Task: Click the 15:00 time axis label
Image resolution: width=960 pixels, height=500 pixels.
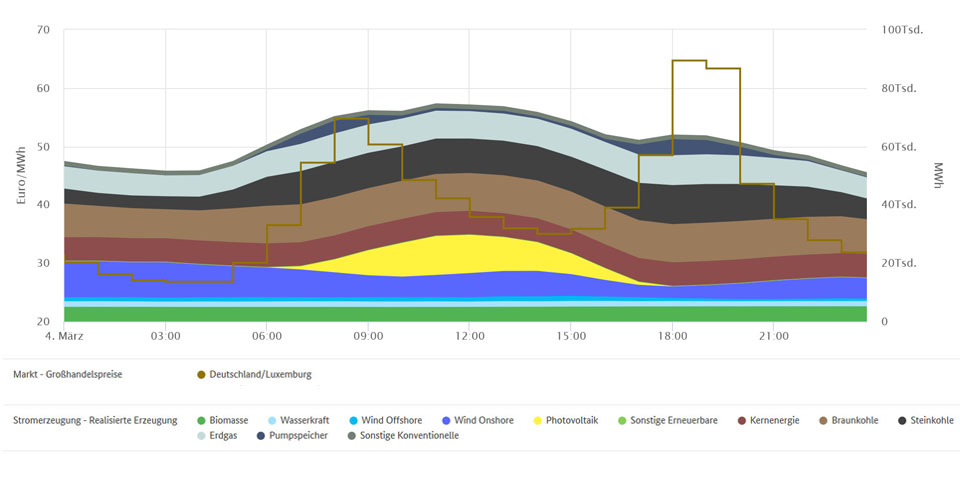Action: coord(571,336)
